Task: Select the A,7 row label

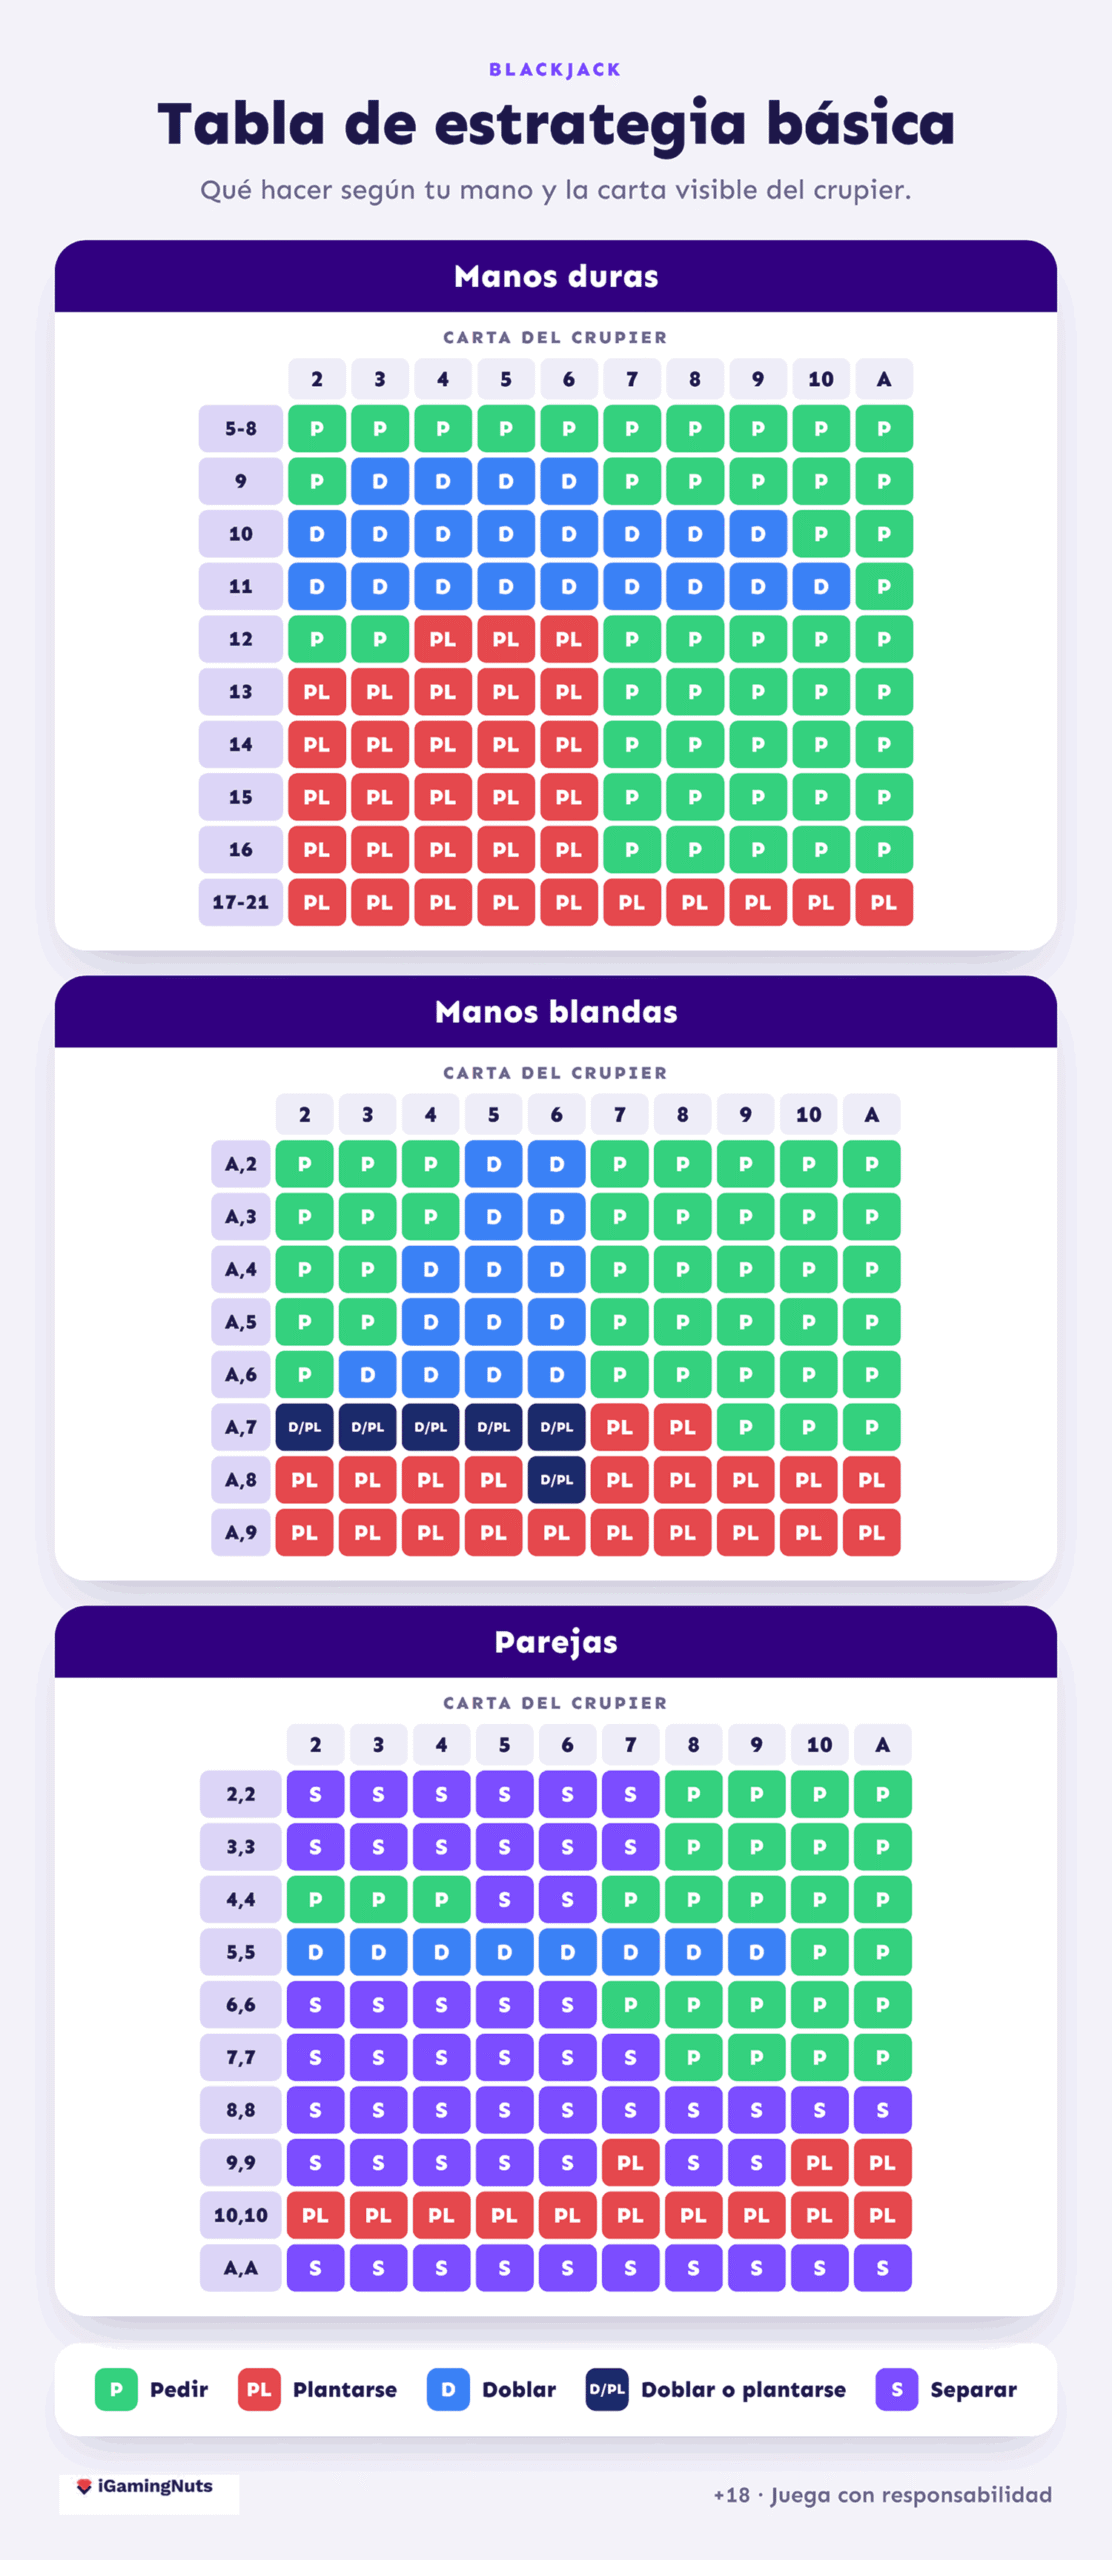Action: [x=241, y=1427]
